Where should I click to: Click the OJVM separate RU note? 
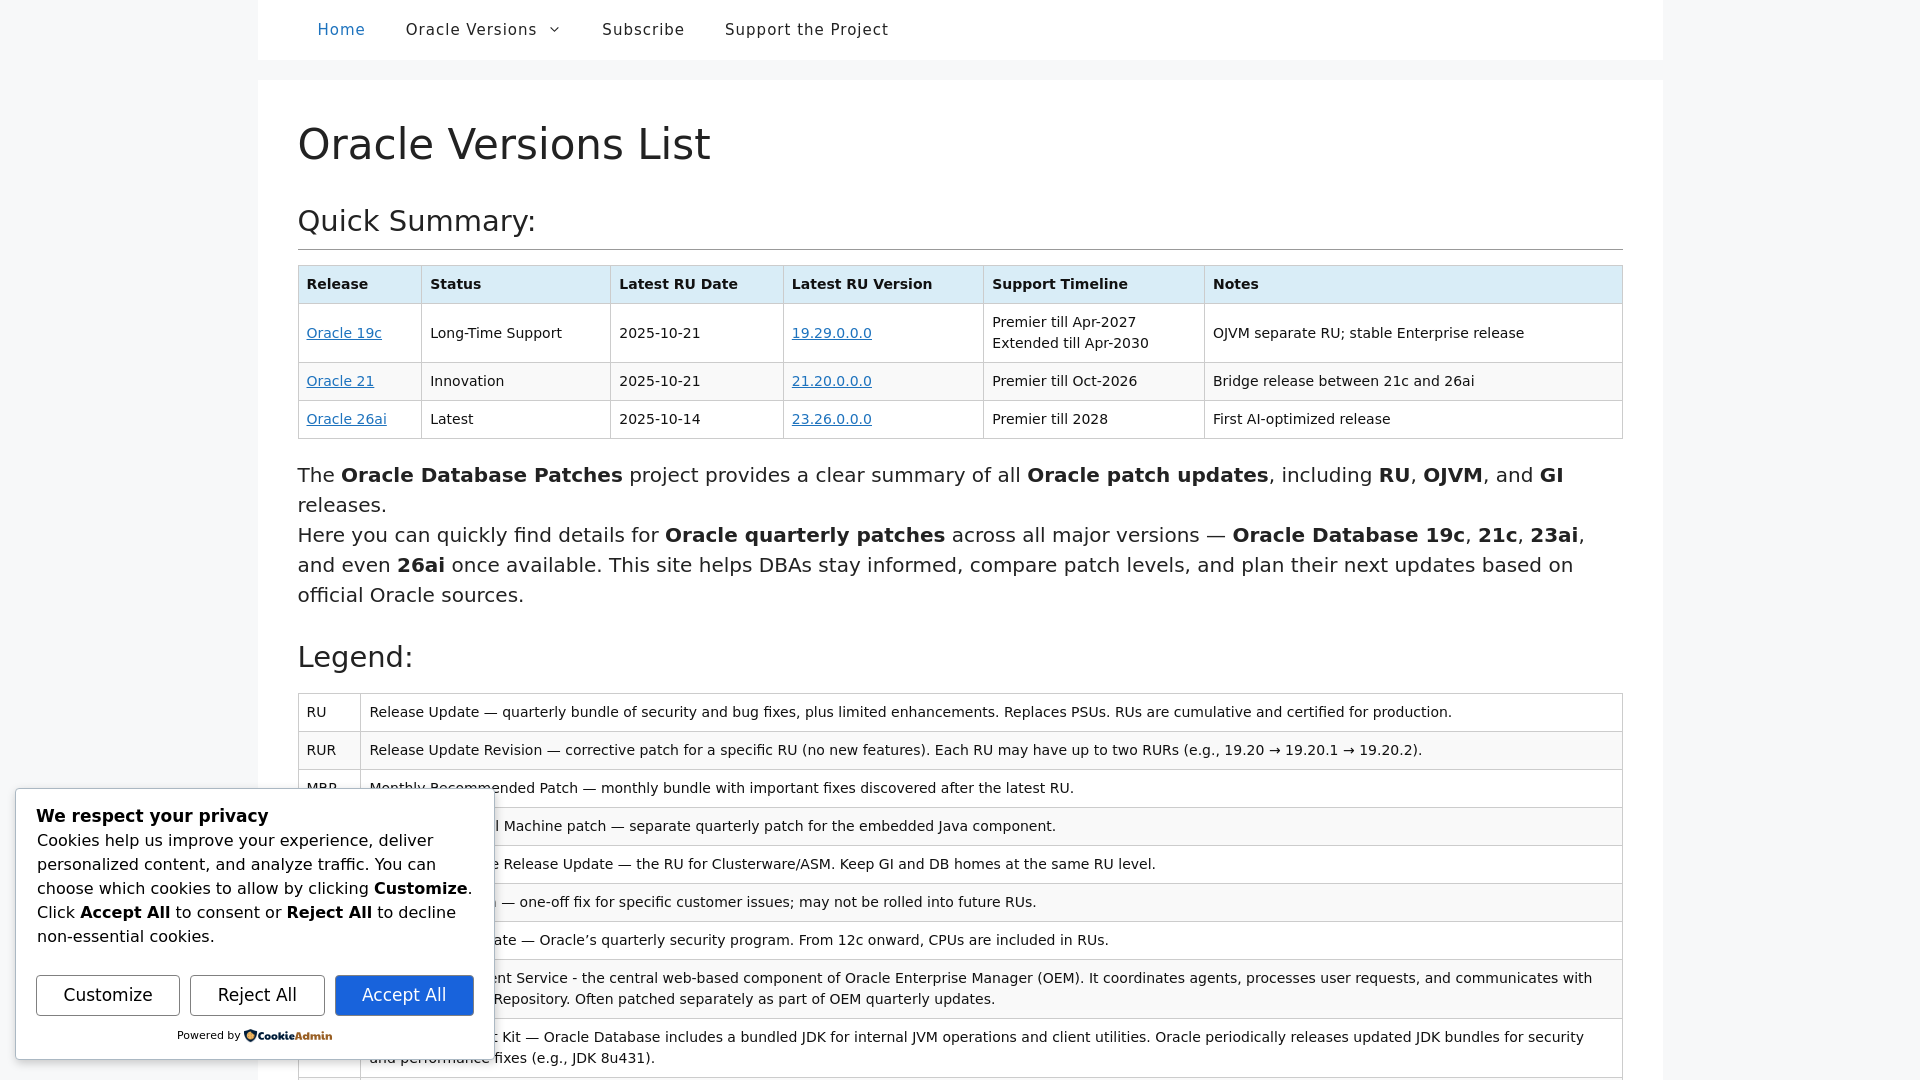[1413, 333]
